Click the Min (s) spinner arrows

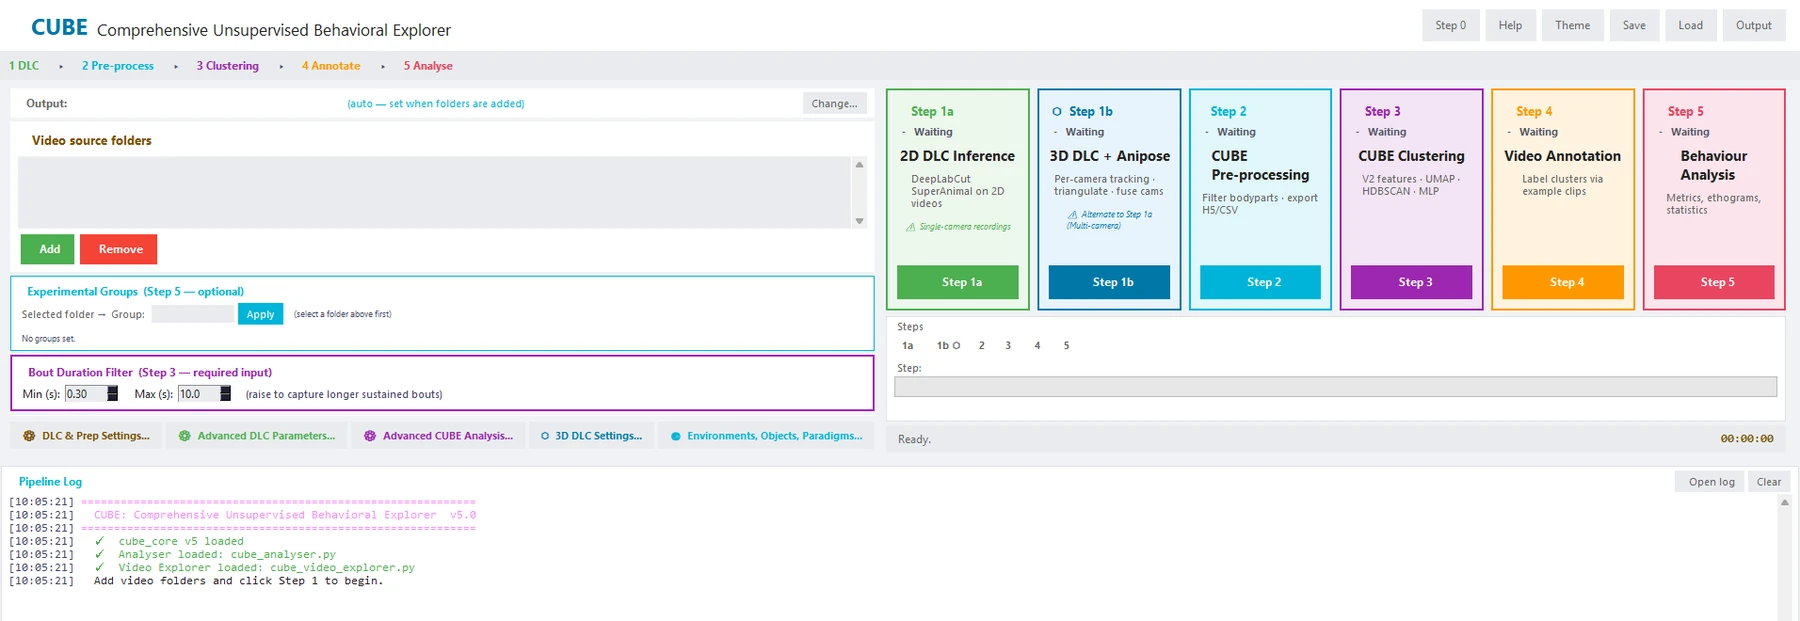[x=113, y=394]
